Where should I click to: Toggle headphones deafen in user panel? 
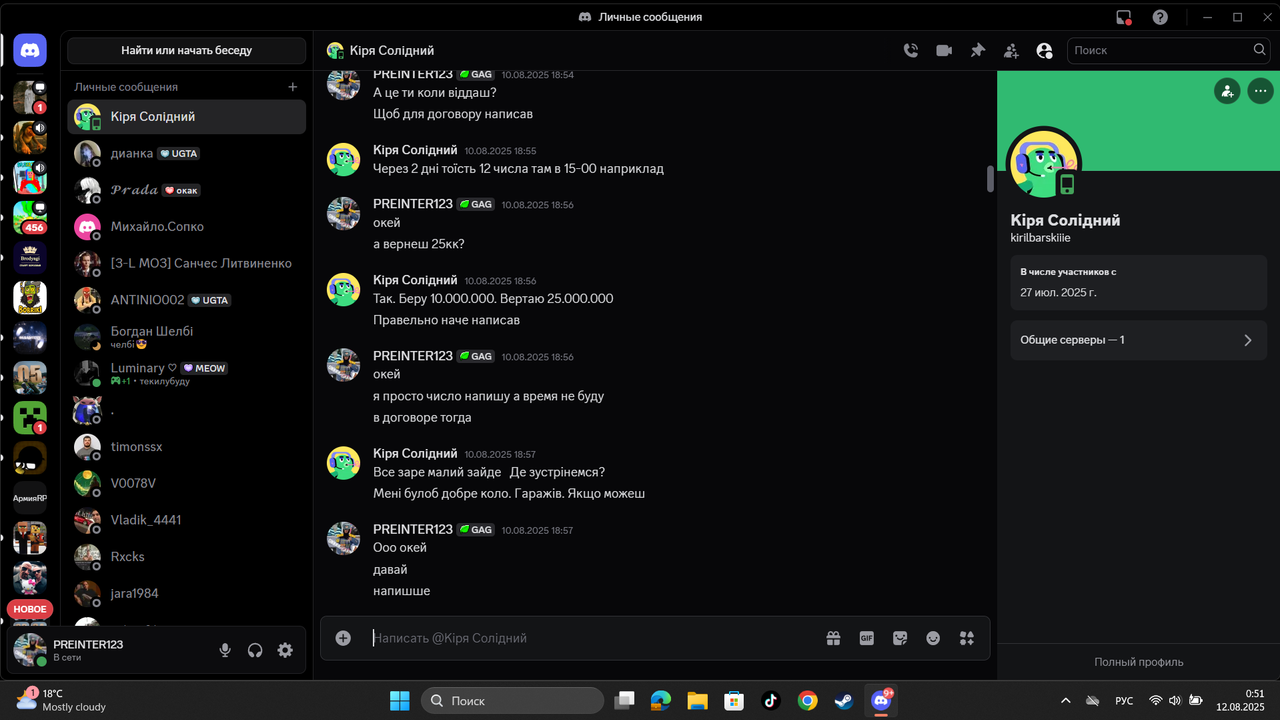point(255,650)
